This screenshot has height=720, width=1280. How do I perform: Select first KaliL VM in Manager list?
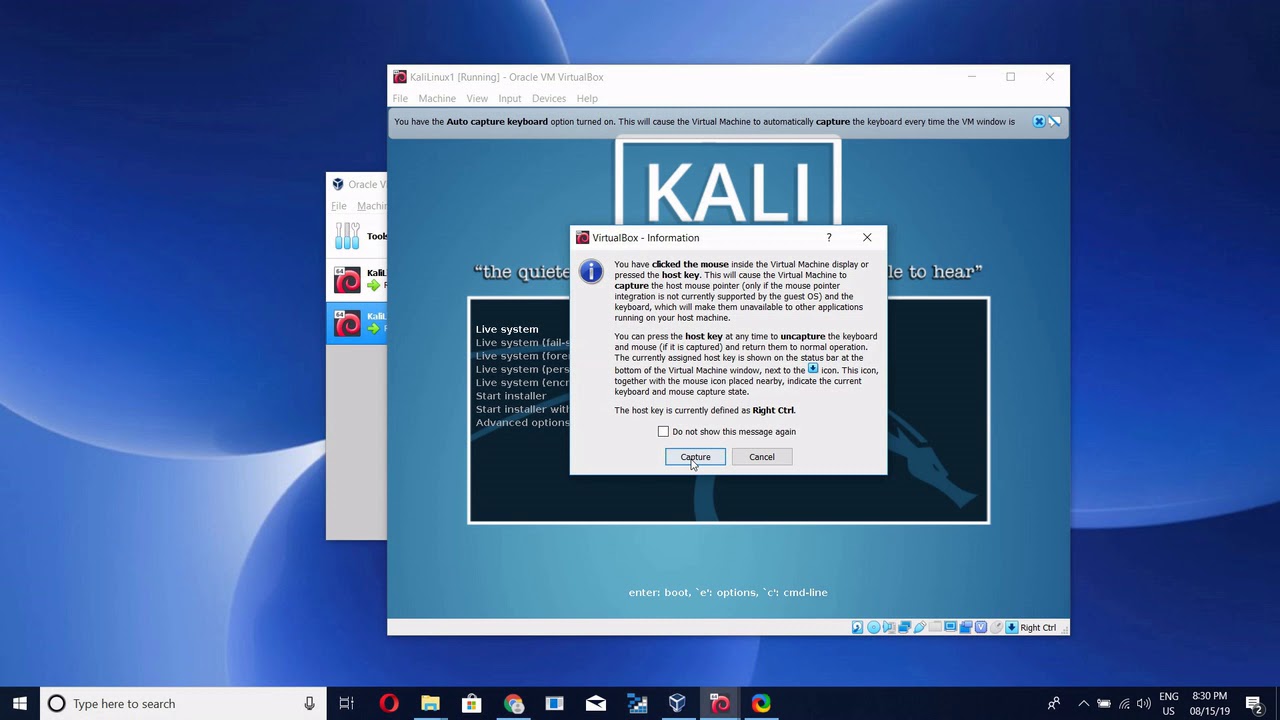357,279
